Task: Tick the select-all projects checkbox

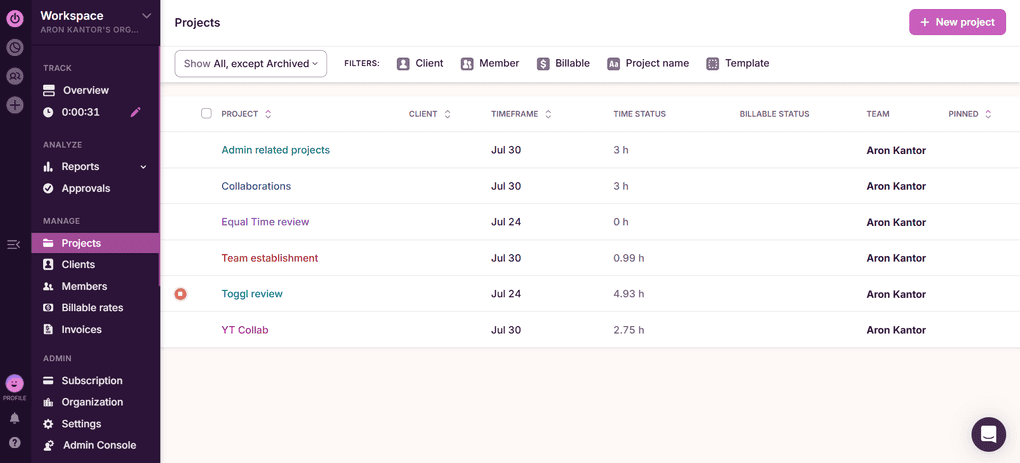Action: tap(206, 113)
